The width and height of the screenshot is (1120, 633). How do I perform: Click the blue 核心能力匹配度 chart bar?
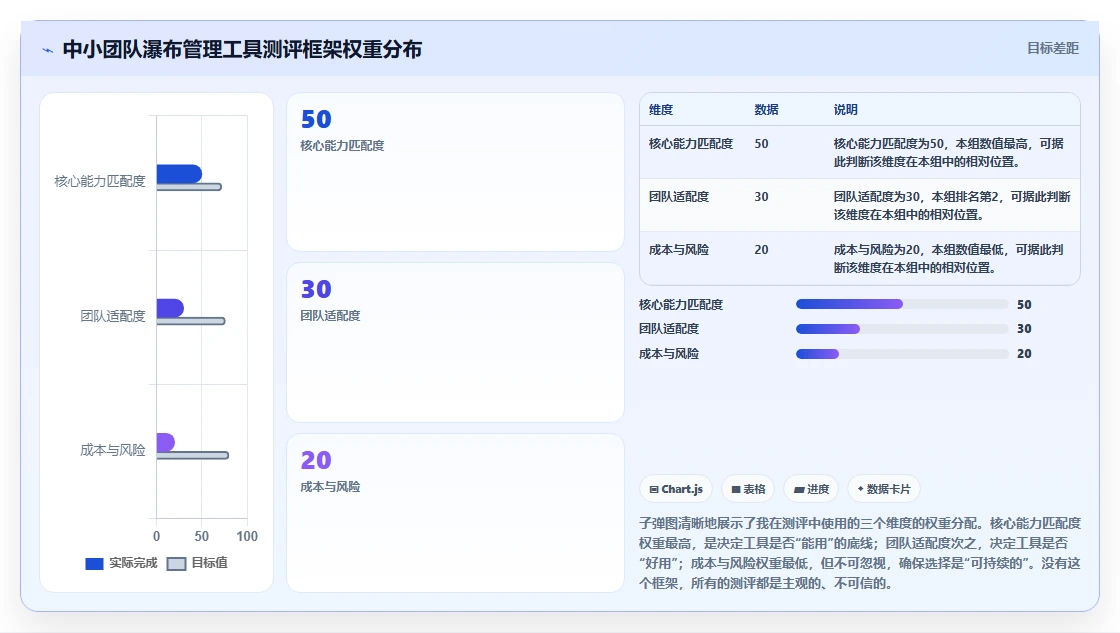point(179,174)
